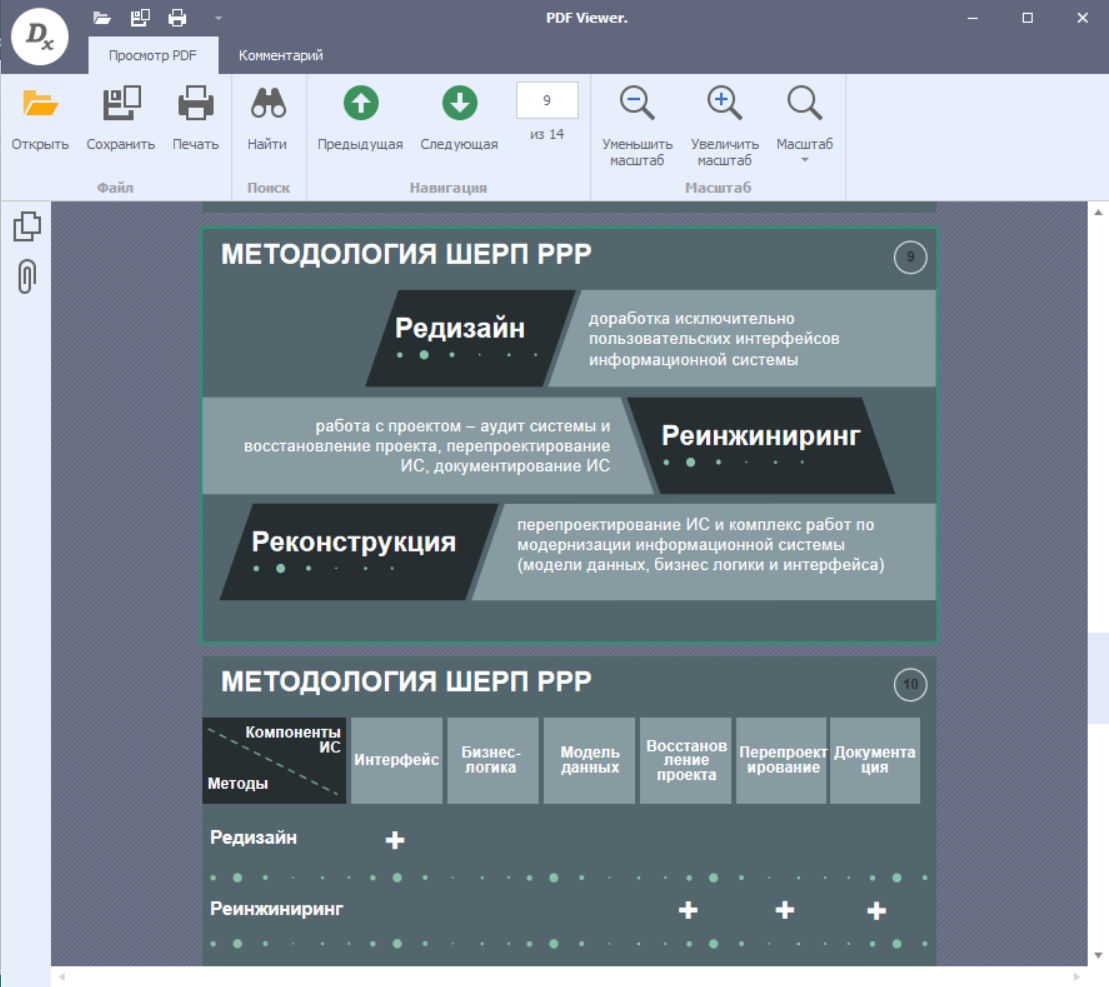The height and width of the screenshot is (987, 1109).
Task: Click the Print icon in ribbon
Action: click(x=195, y=104)
